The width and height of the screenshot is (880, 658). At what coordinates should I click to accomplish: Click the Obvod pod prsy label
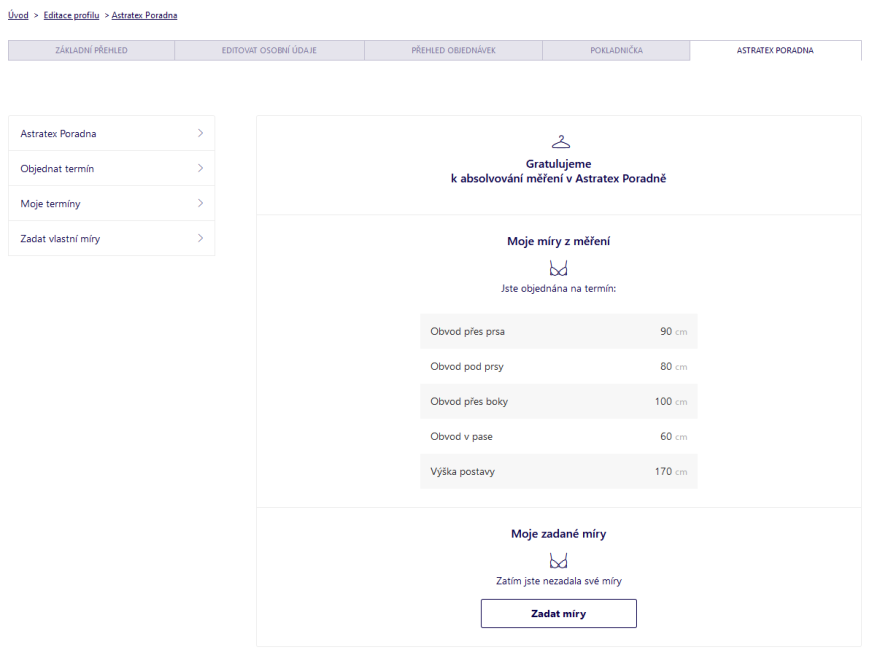pos(467,367)
